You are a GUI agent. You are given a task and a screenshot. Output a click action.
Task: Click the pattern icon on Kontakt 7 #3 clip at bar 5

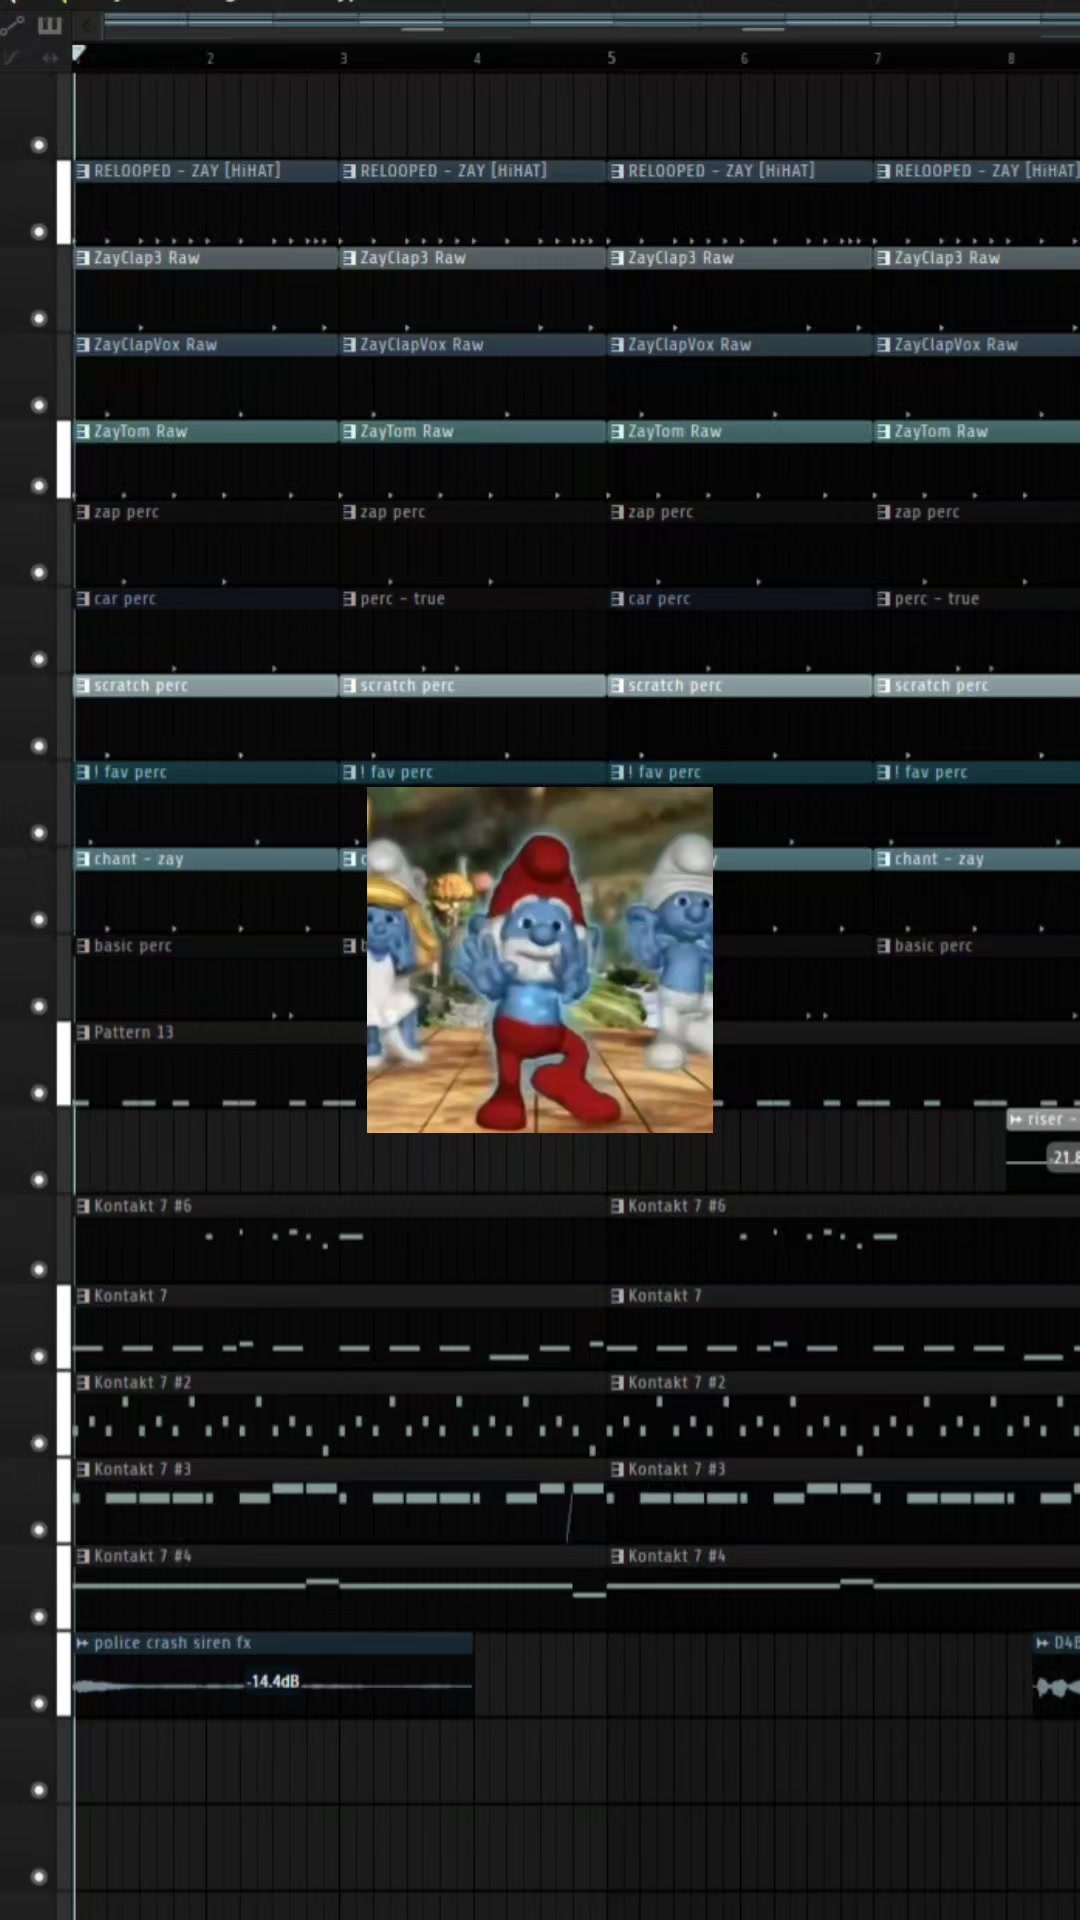617,1470
